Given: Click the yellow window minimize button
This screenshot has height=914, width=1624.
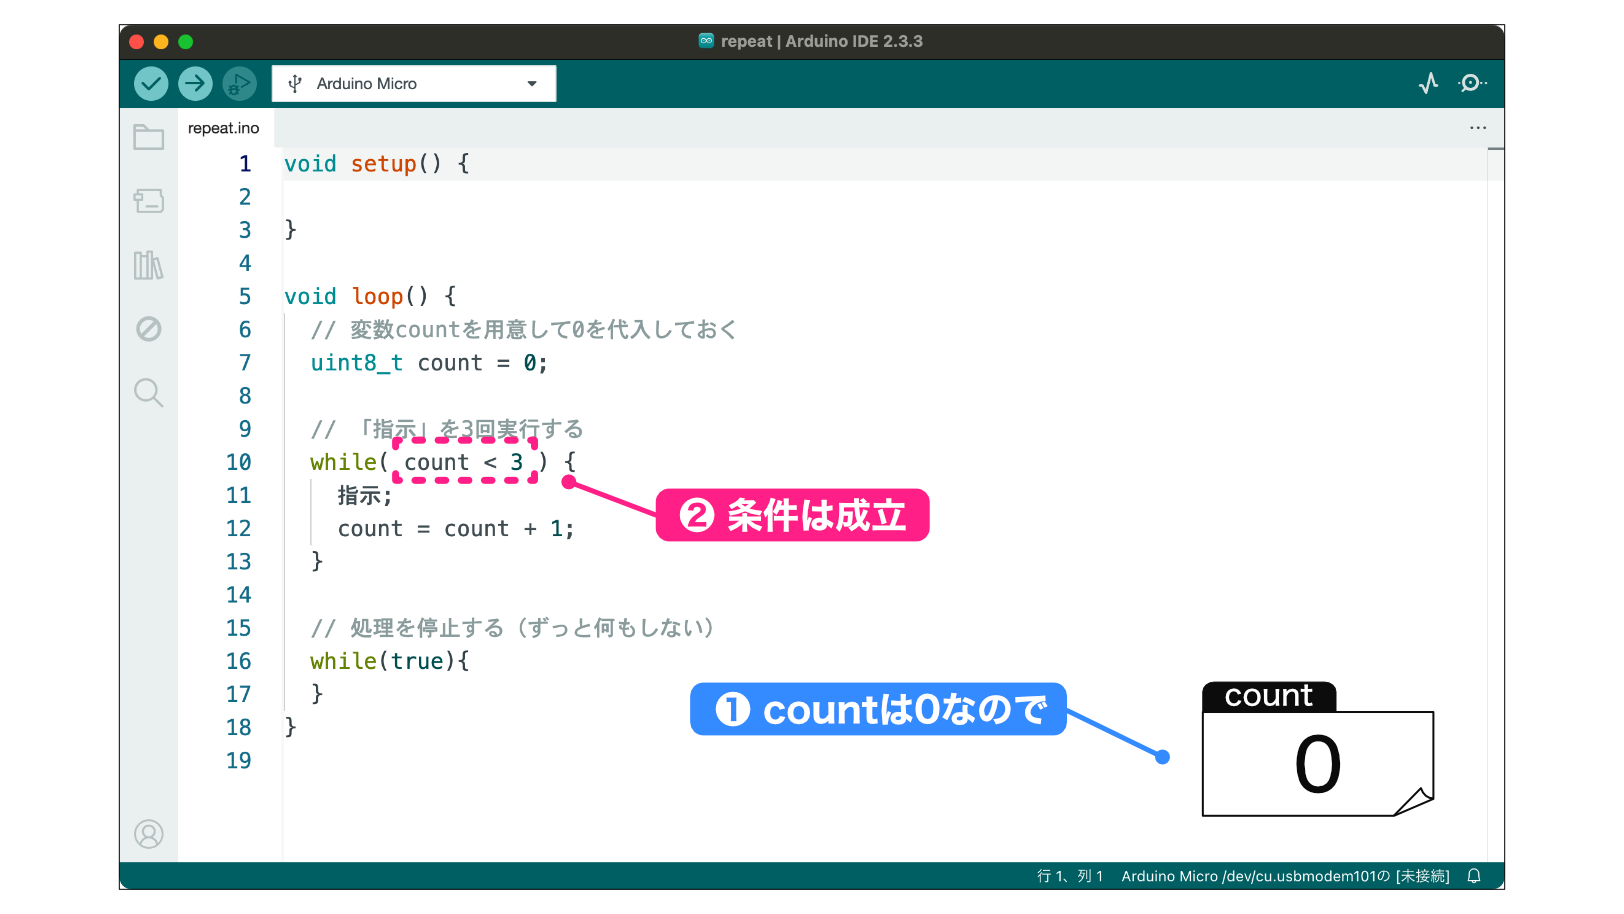Looking at the screenshot, I should tap(161, 41).
